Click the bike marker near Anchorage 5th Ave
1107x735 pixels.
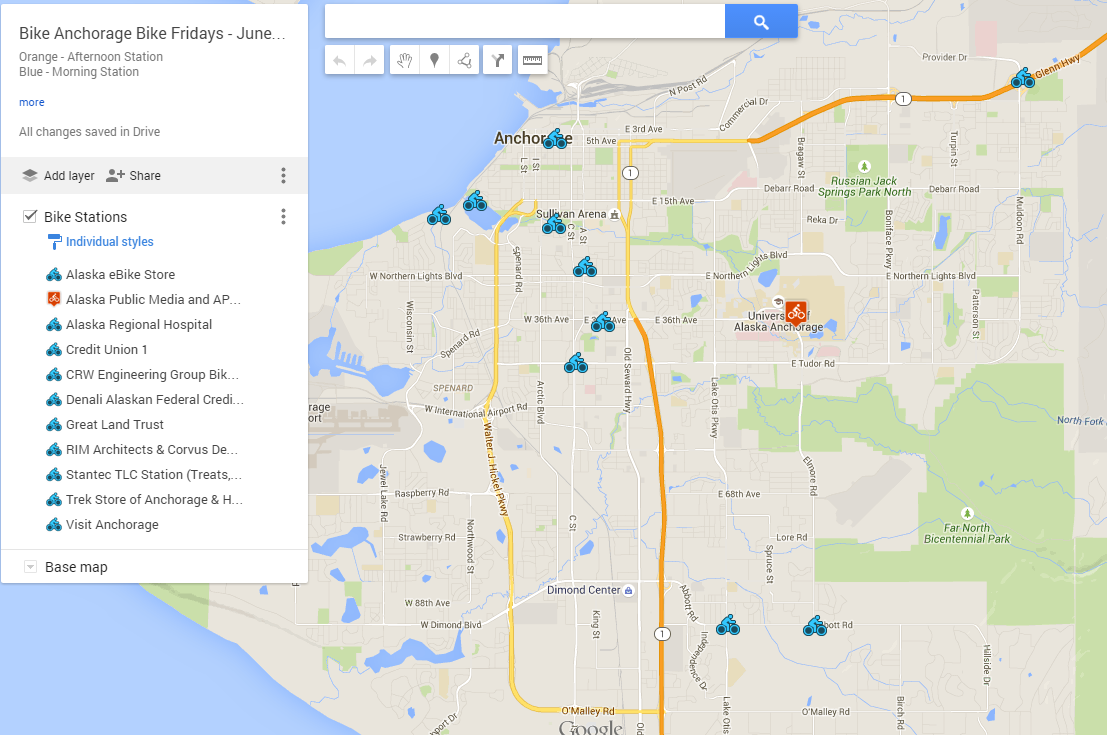556,139
